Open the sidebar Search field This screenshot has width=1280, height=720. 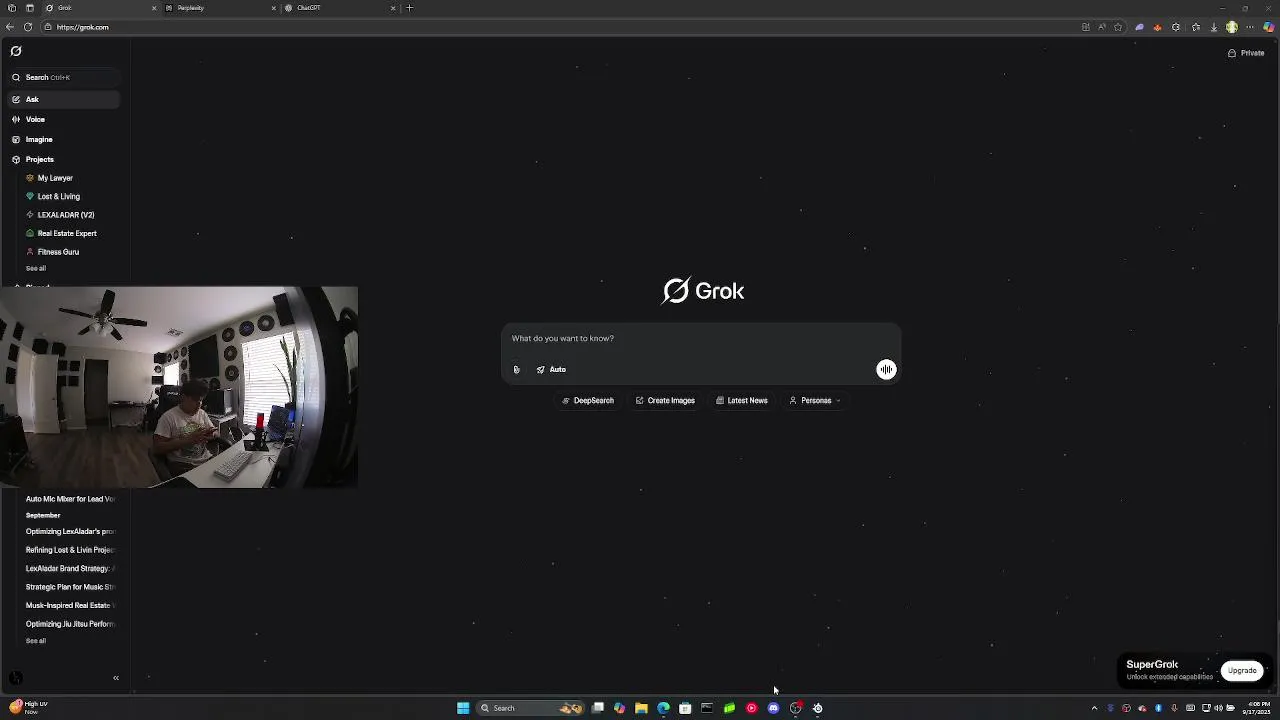point(65,77)
